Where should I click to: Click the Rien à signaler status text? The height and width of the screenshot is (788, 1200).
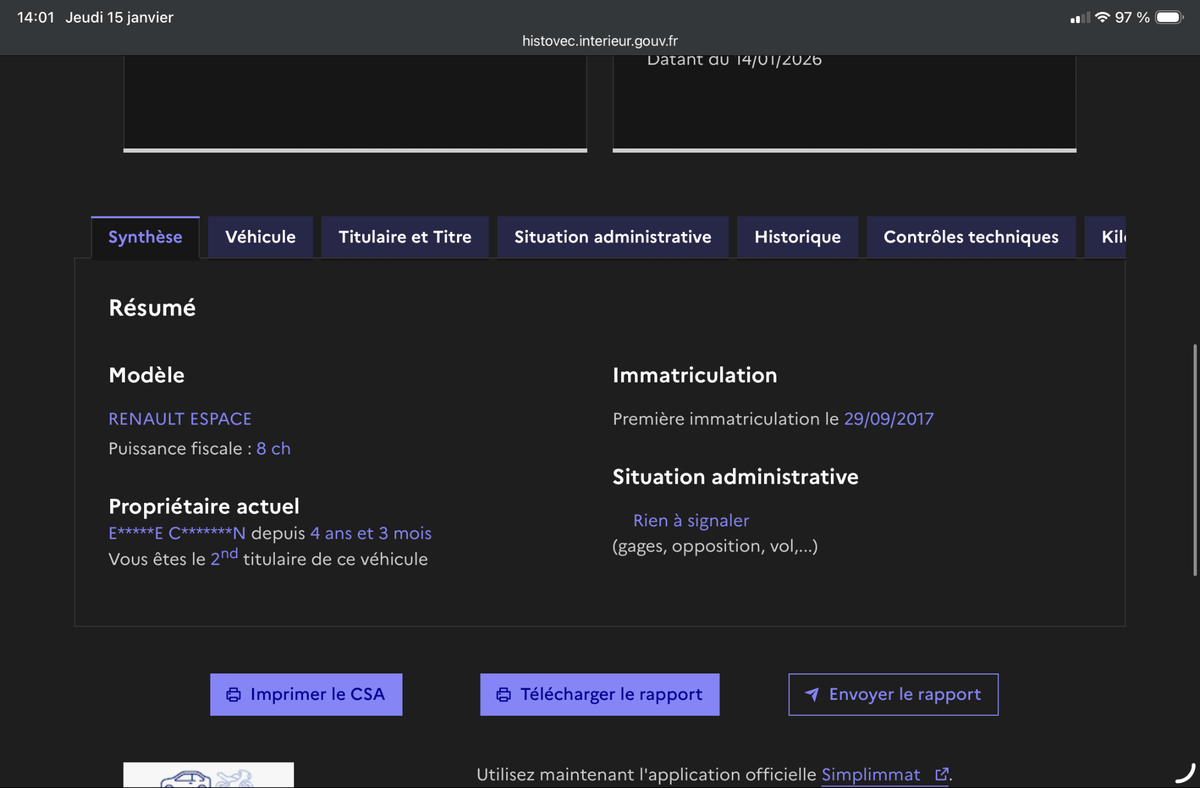pos(691,520)
